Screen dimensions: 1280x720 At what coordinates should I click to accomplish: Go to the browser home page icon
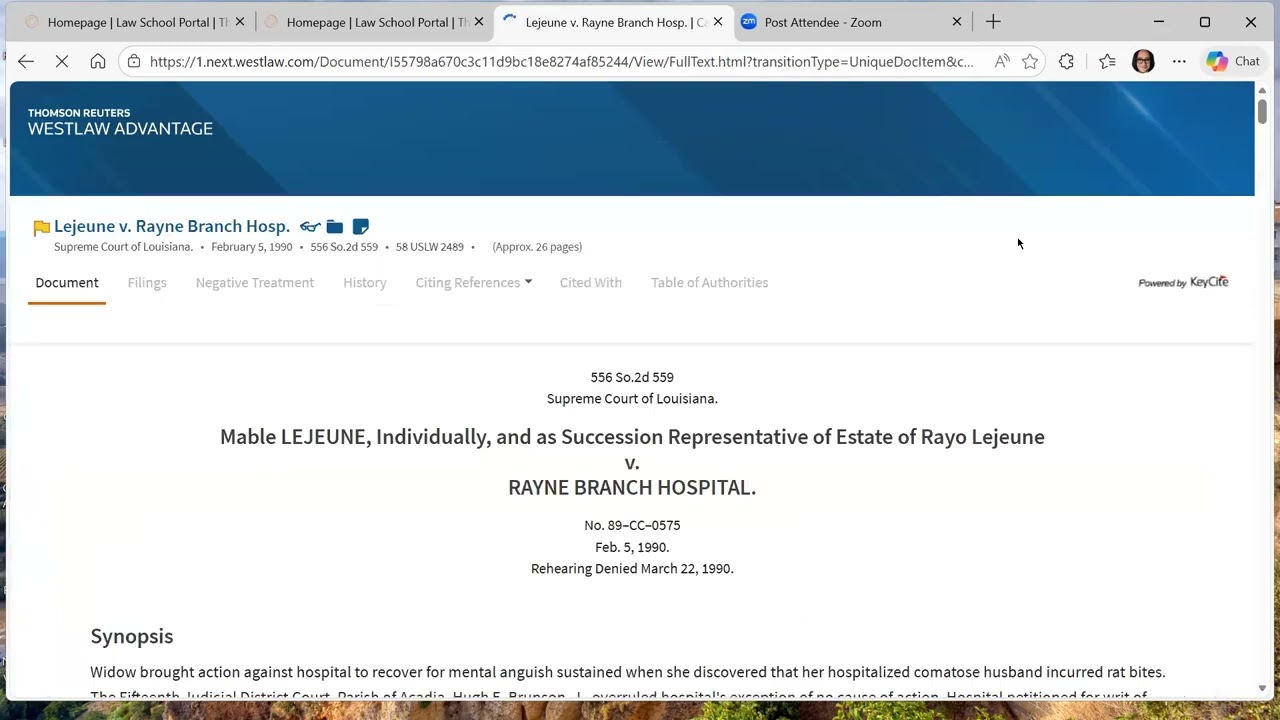pos(98,61)
